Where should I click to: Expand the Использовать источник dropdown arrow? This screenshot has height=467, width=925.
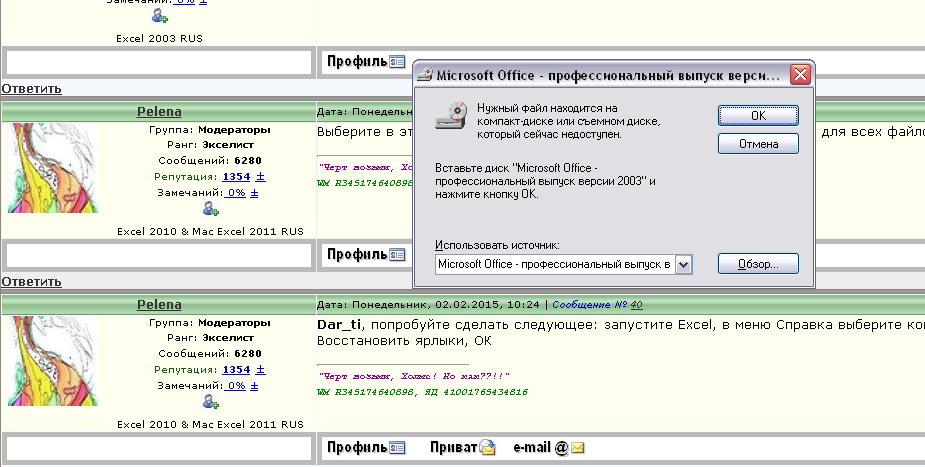683,265
